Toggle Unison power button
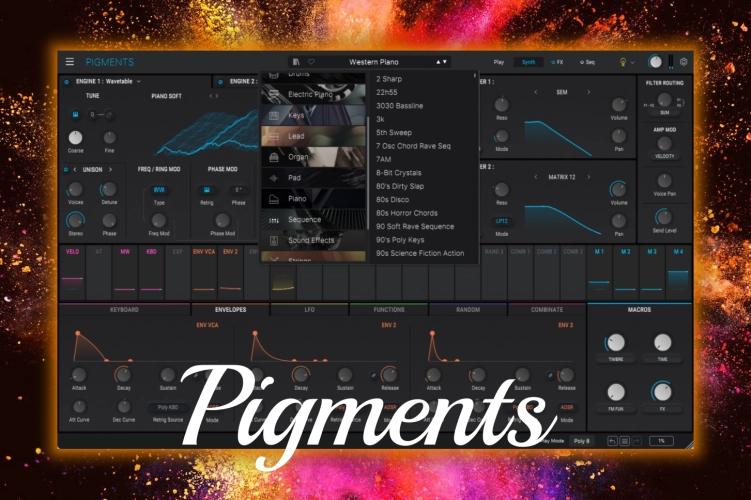Screen dimensions: 751x500 [66, 170]
